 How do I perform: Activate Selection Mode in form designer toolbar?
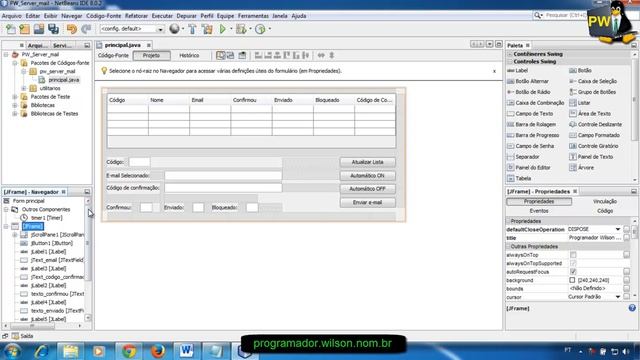220,55
